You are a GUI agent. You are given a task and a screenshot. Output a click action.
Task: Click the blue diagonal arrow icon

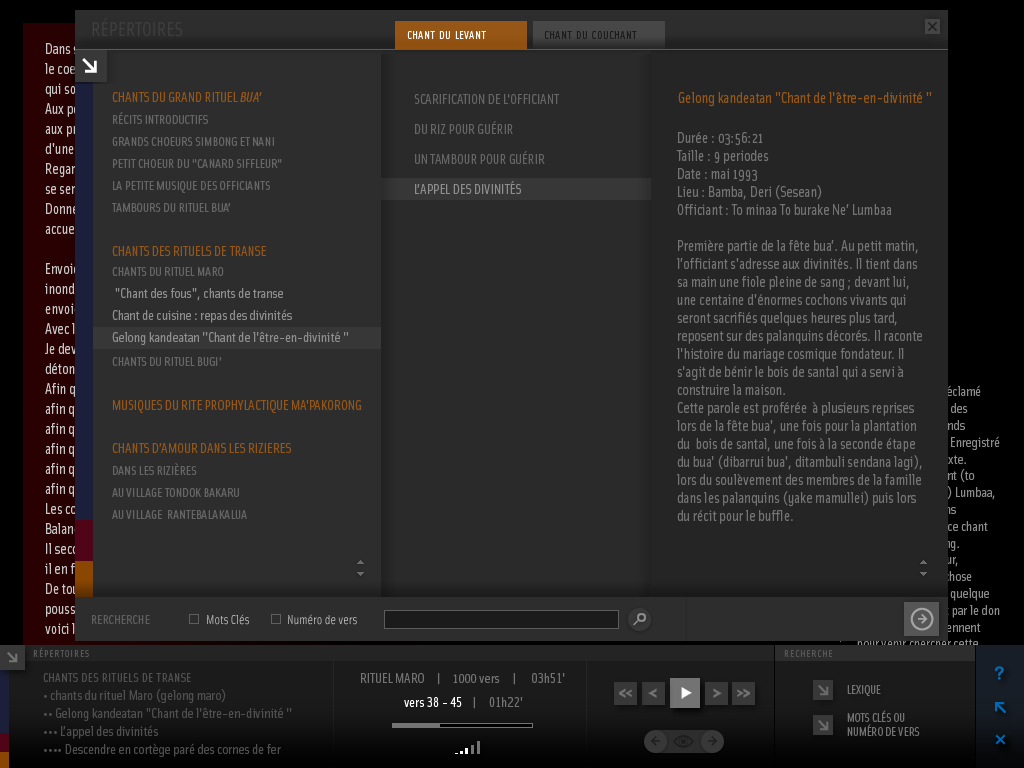tap(999, 707)
